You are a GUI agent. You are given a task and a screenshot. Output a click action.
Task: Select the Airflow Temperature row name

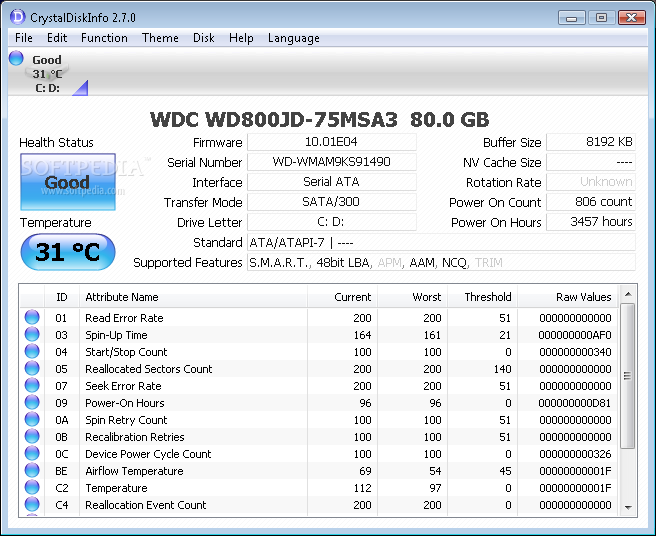click(134, 471)
